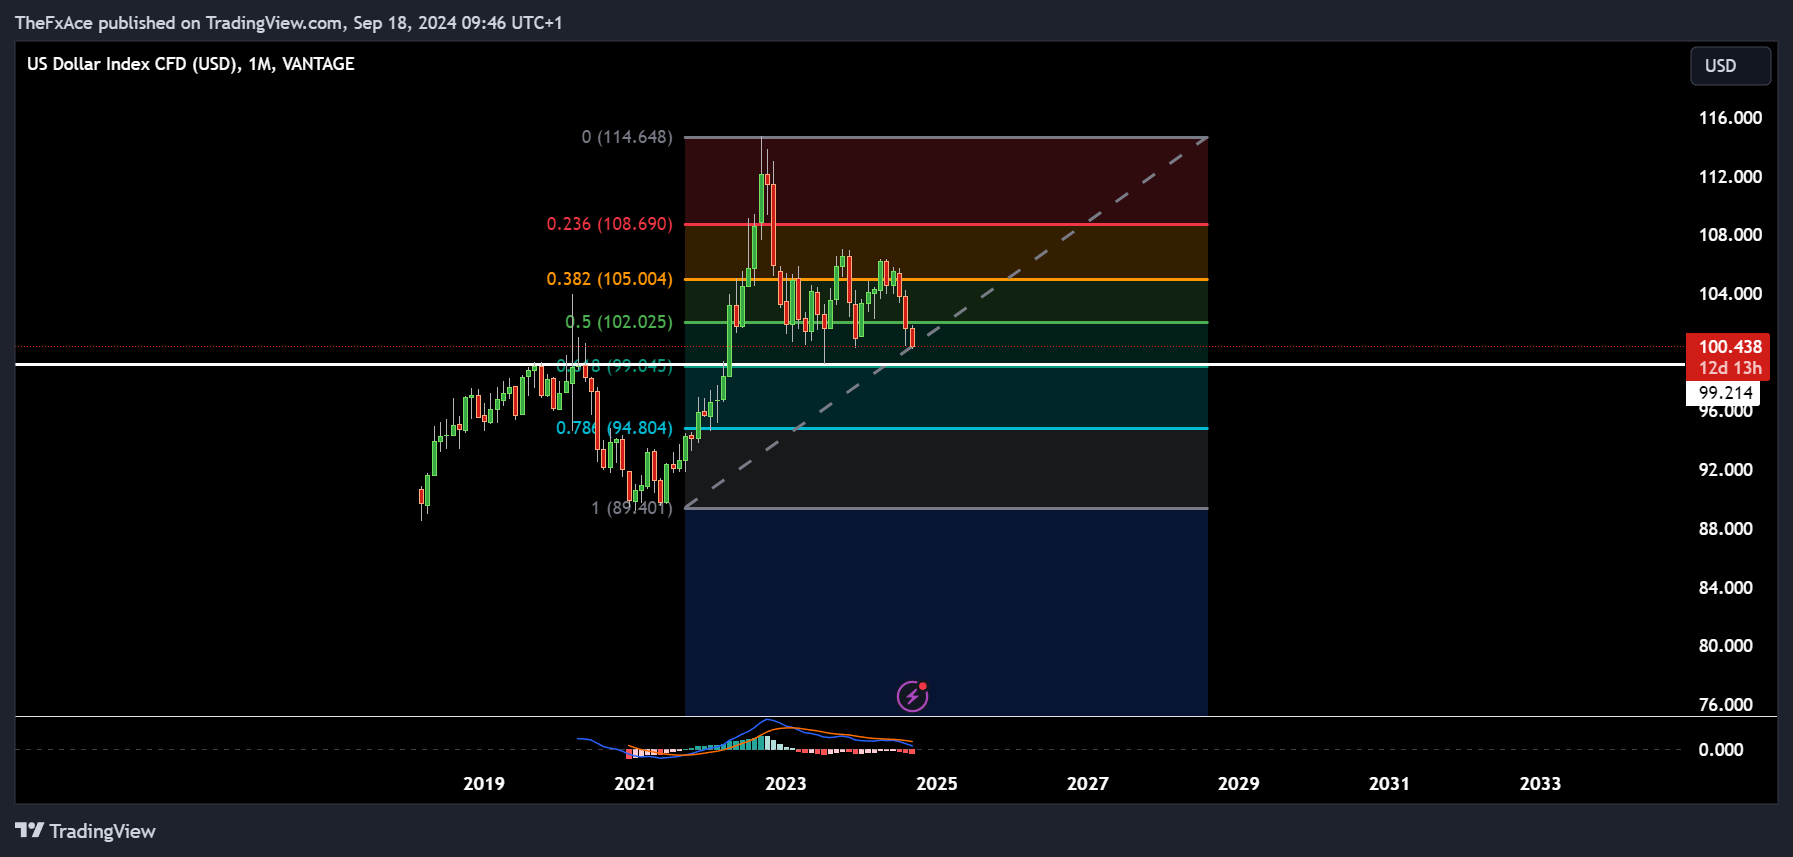
Task: Click the 0.236 (108.690) Fibonacci label
Action: coord(609,224)
